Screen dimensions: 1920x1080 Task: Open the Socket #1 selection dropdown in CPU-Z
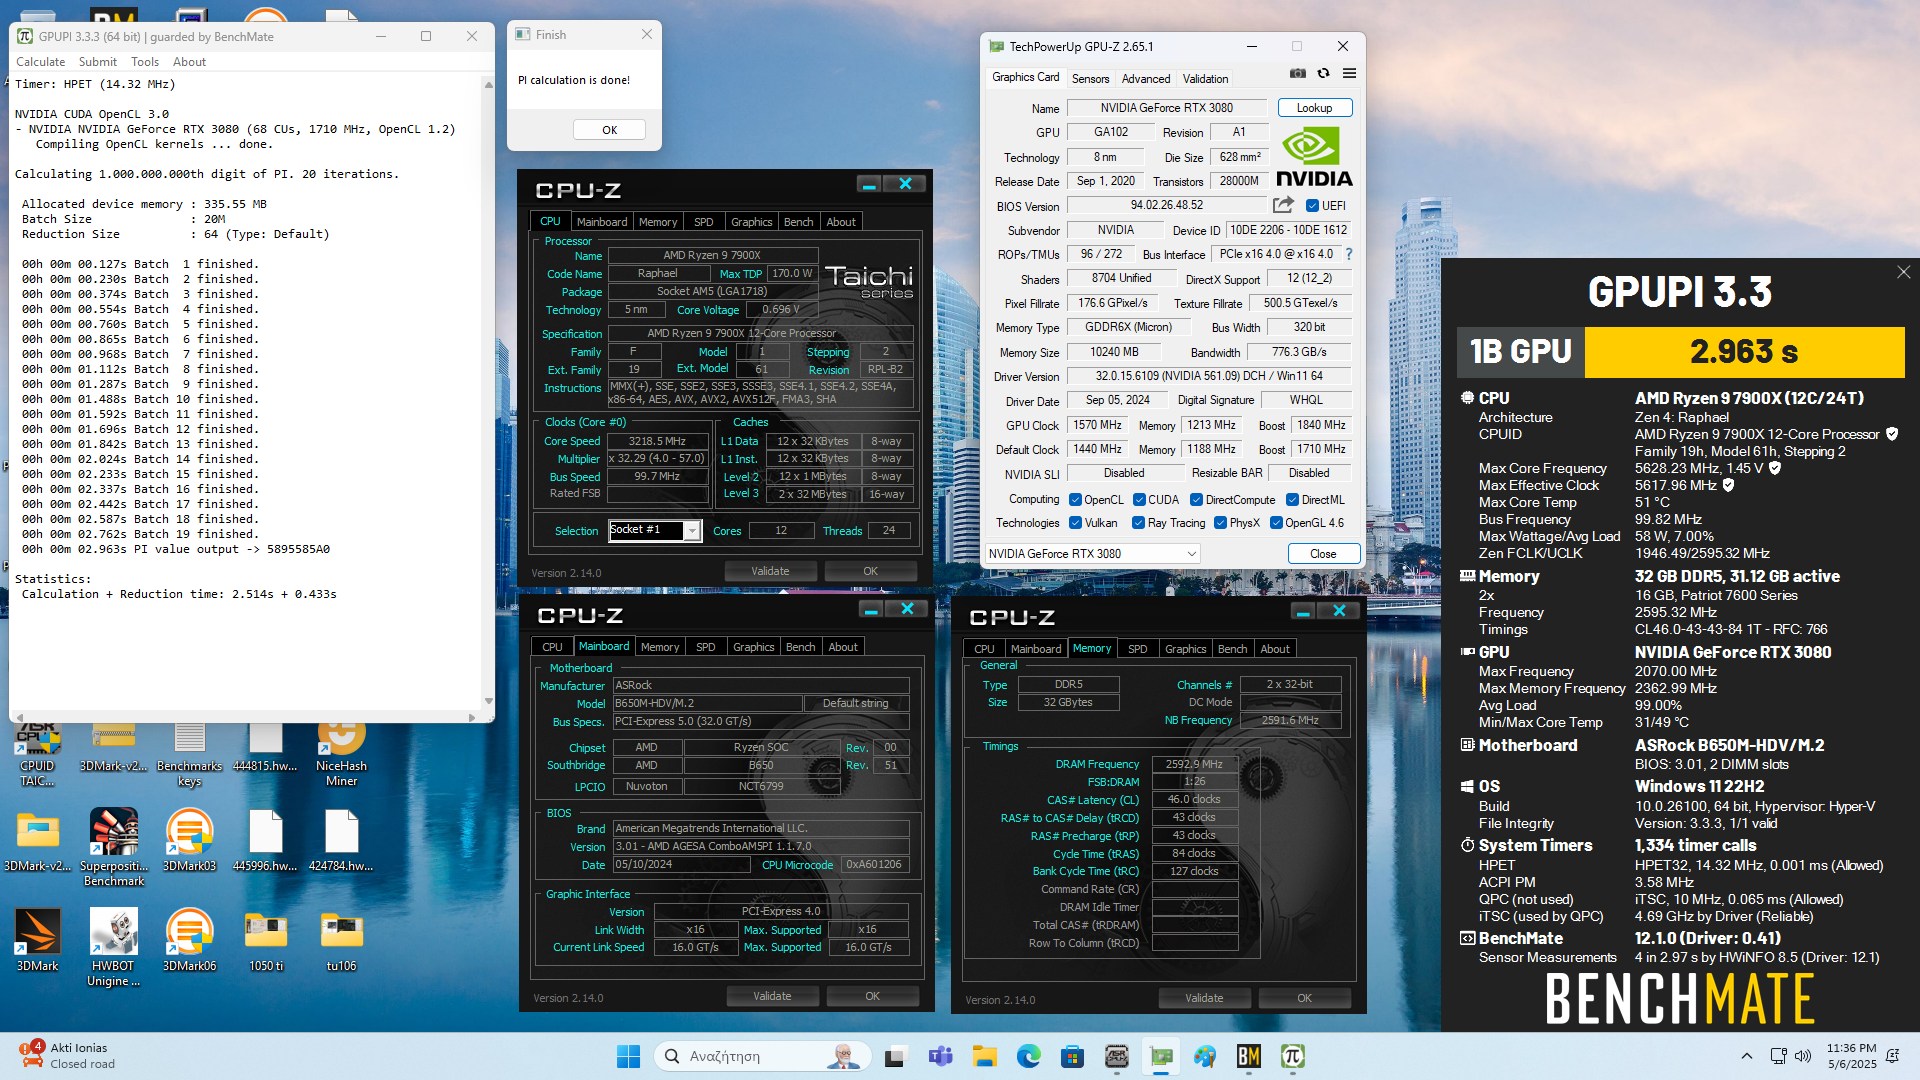pyautogui.click(x=691, y=531)
